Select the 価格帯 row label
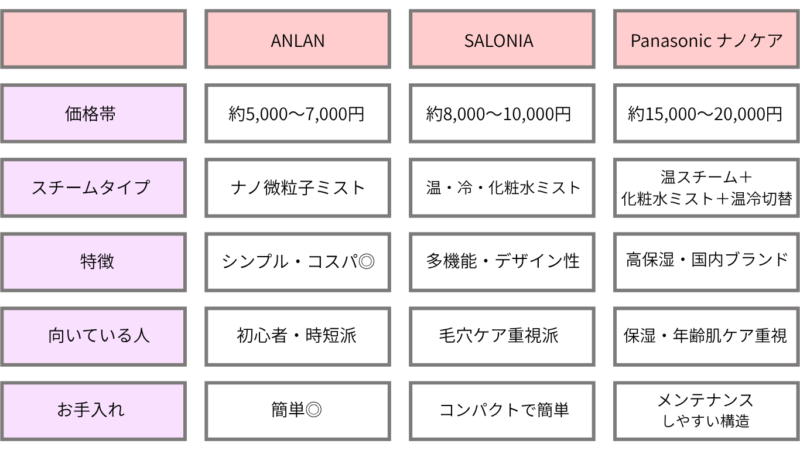800x450 pixels. click(x=94, y=114)
